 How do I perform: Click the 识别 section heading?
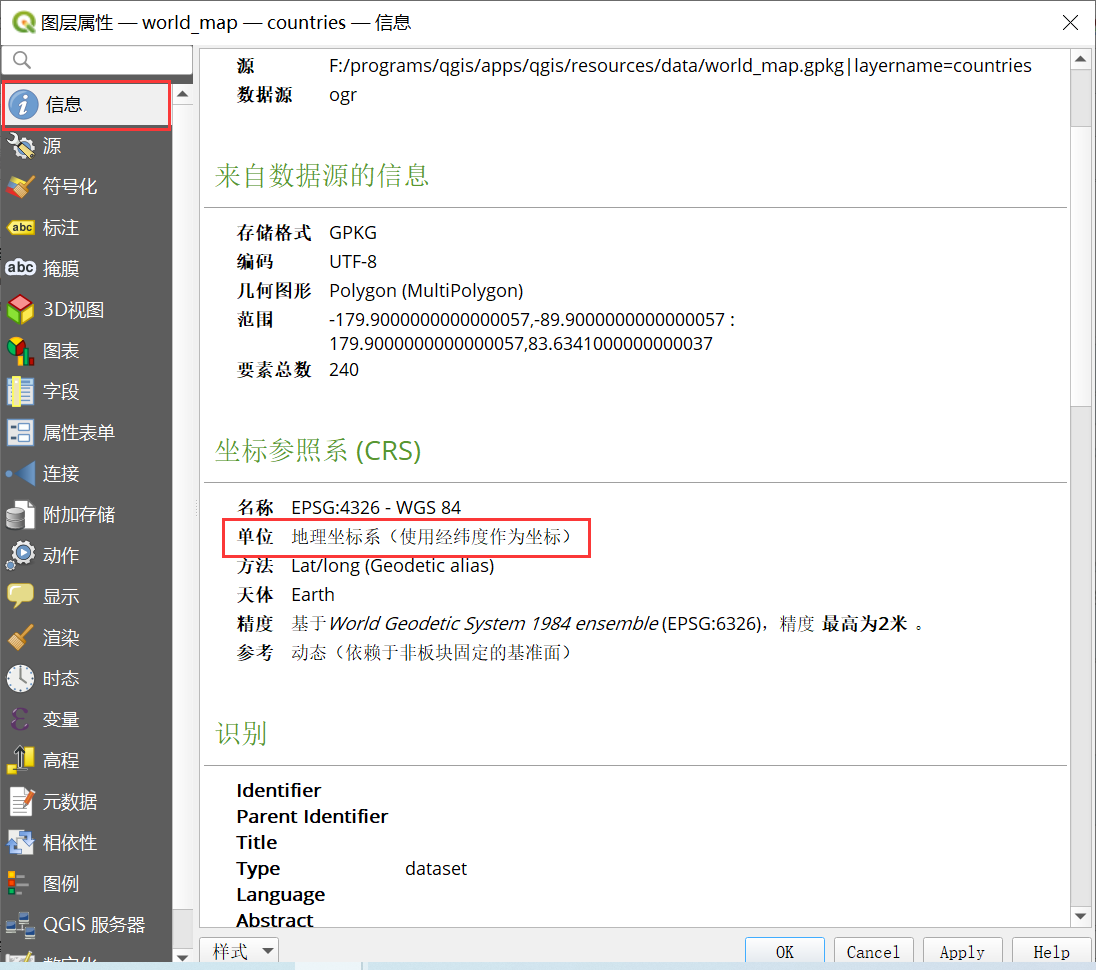click(x=241, y=734)
